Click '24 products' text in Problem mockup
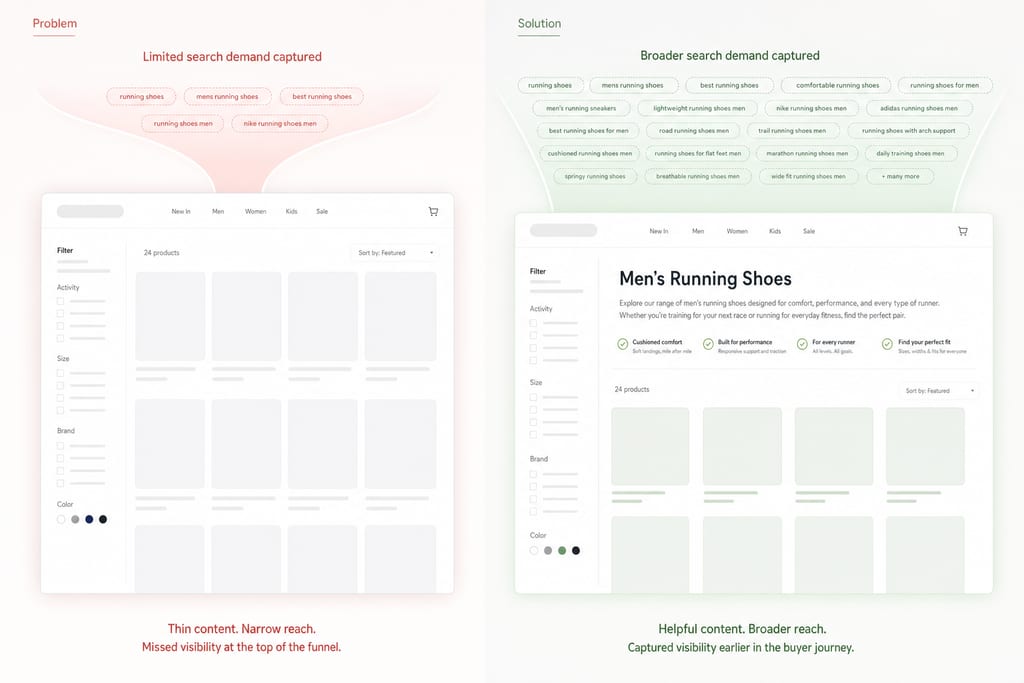 (161, 253)
